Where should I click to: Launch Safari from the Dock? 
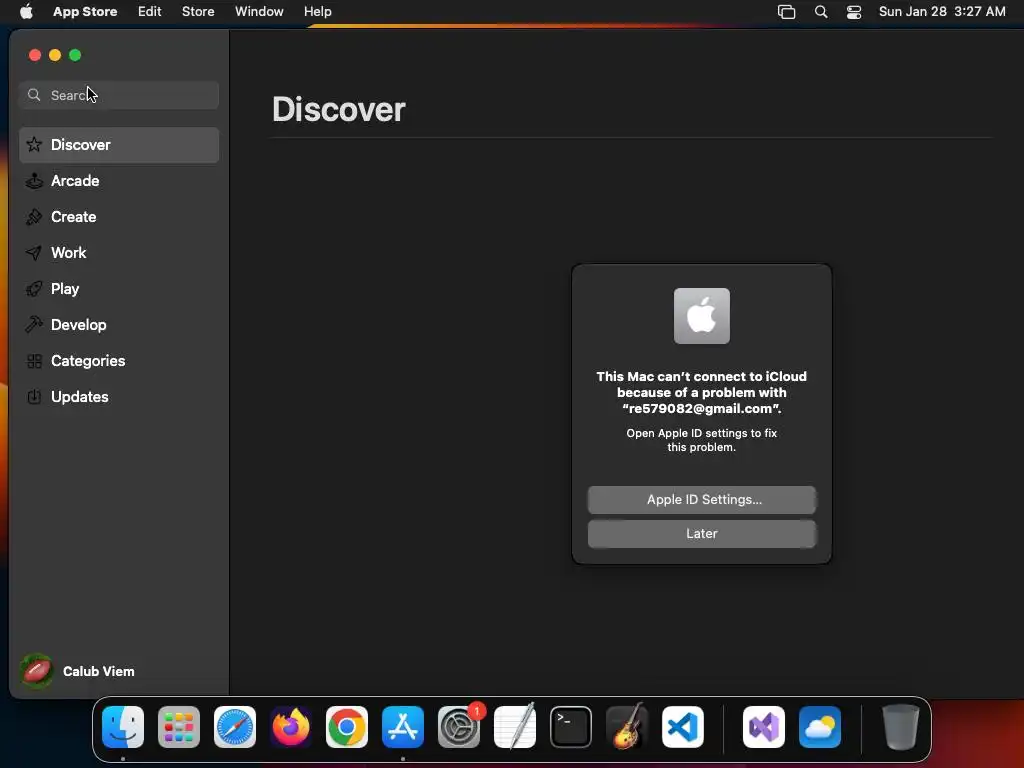(x=235, y=727)
